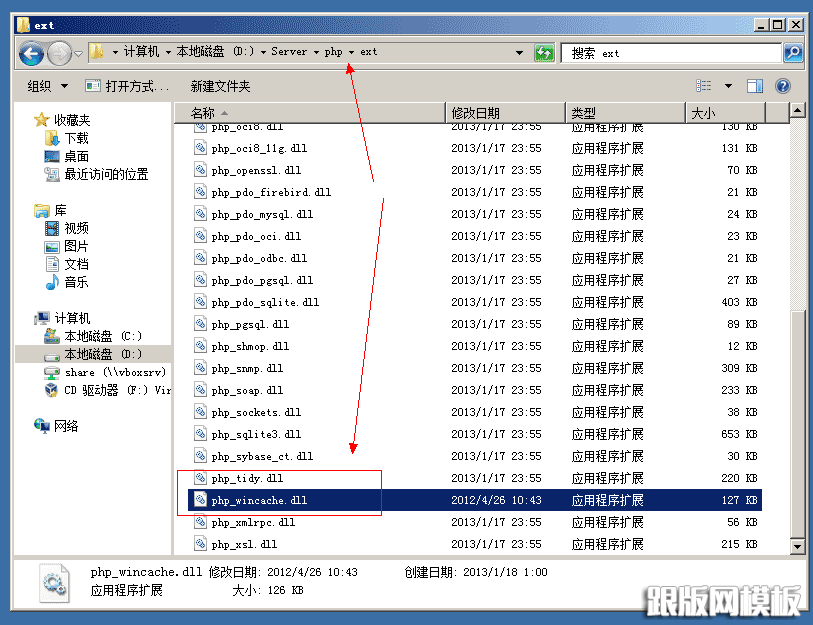This screenshot has height=625, width=813.
Task: Sort by the 名称 column header
Action: point(310,113)
